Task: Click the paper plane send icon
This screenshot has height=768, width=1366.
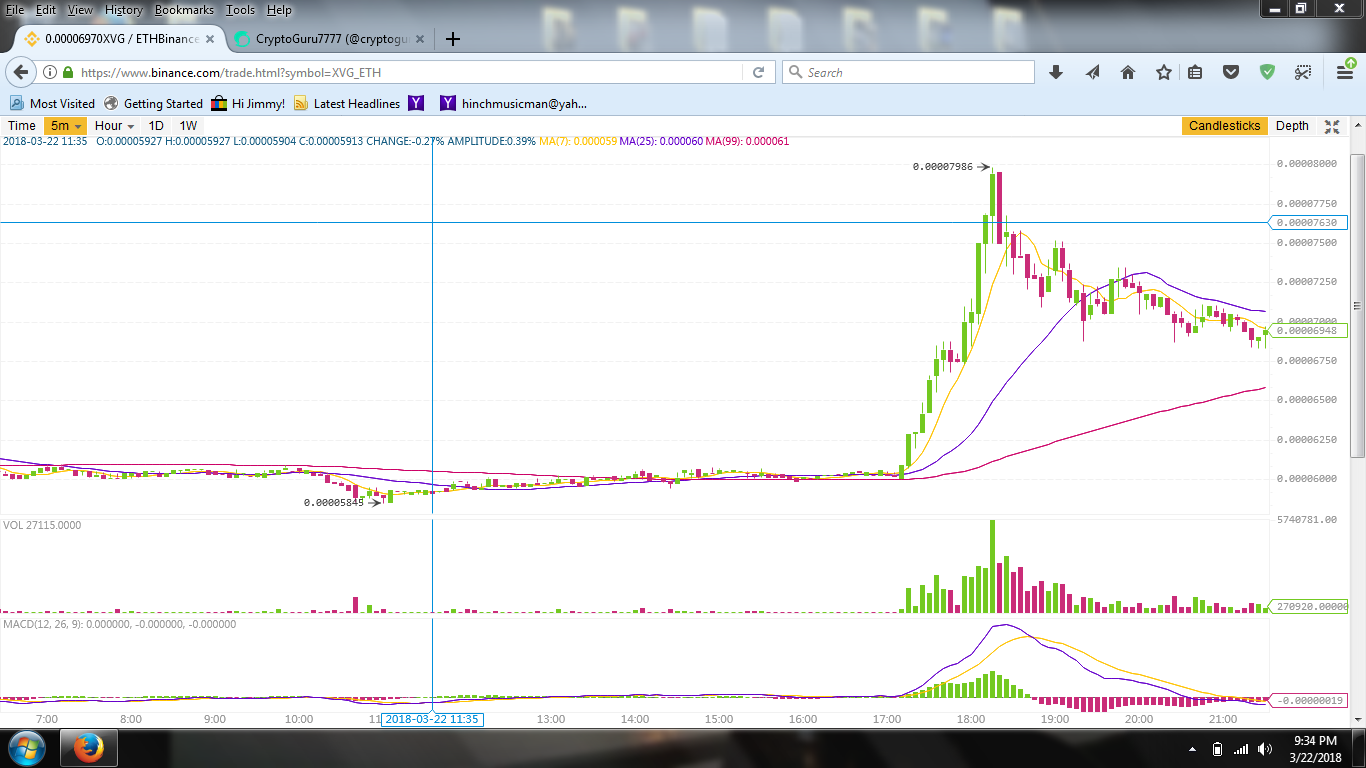Action: 1092,72
